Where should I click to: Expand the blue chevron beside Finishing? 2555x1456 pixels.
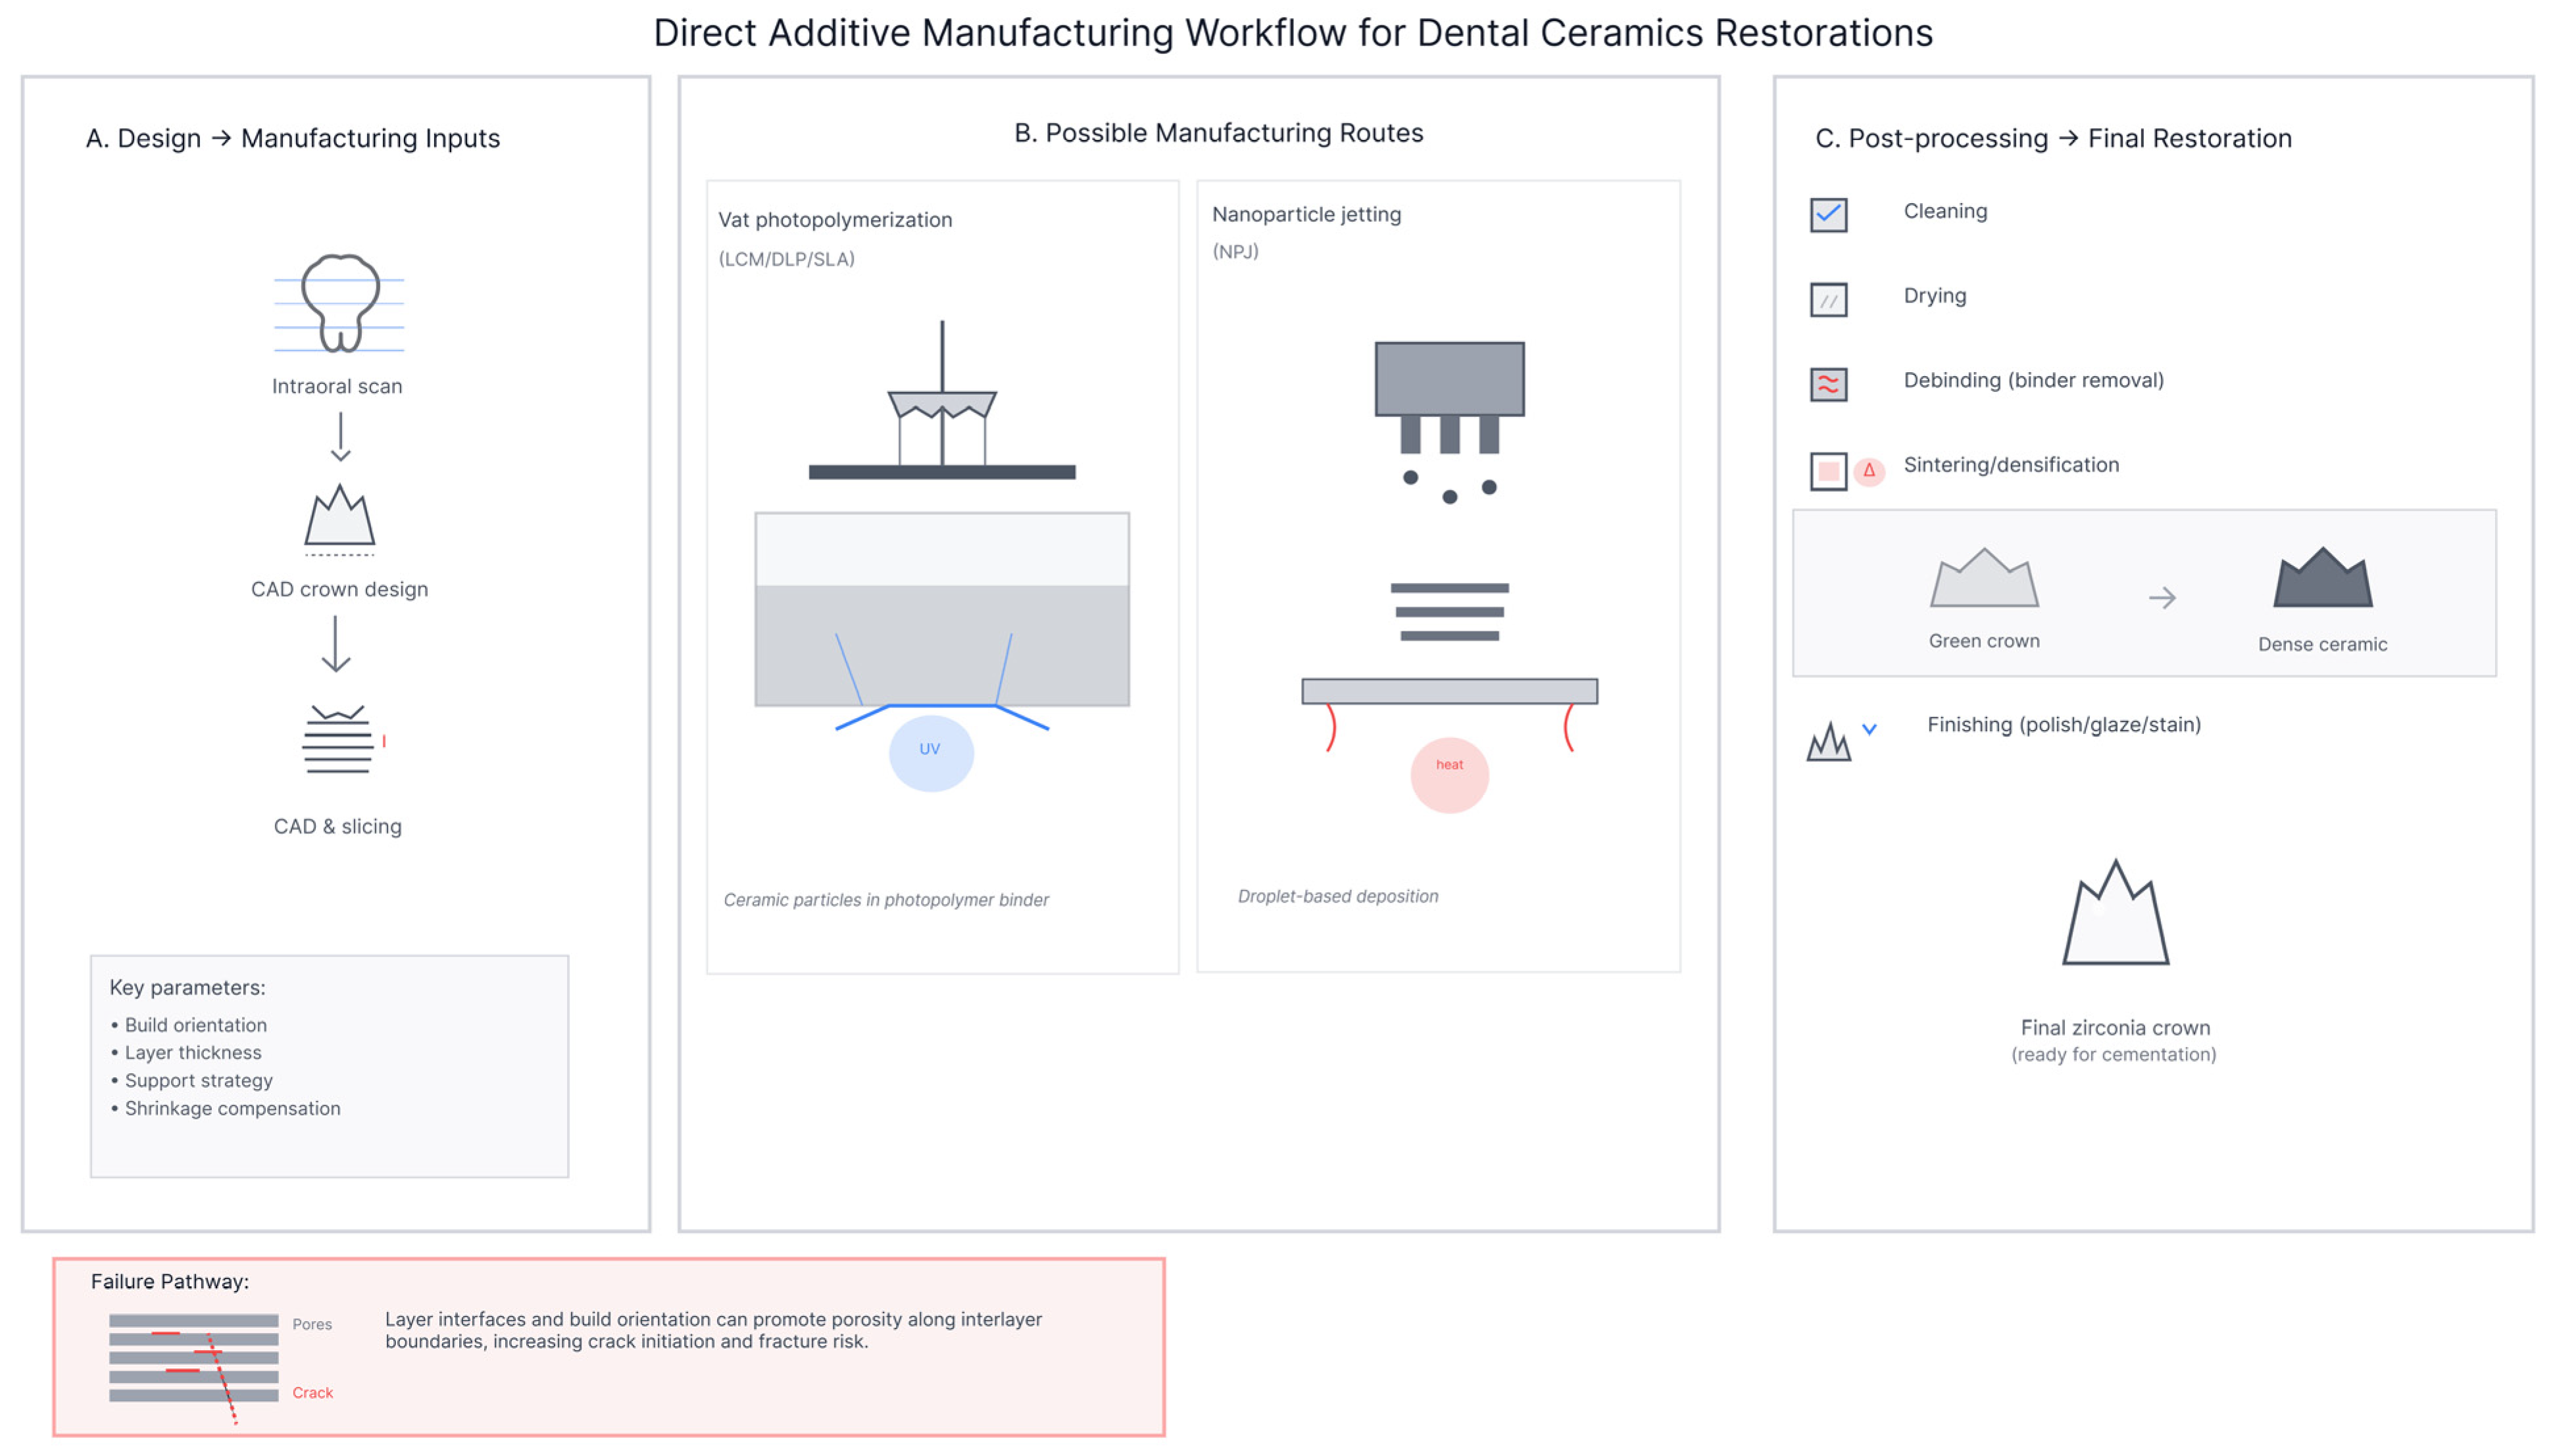pos(1869,730)
